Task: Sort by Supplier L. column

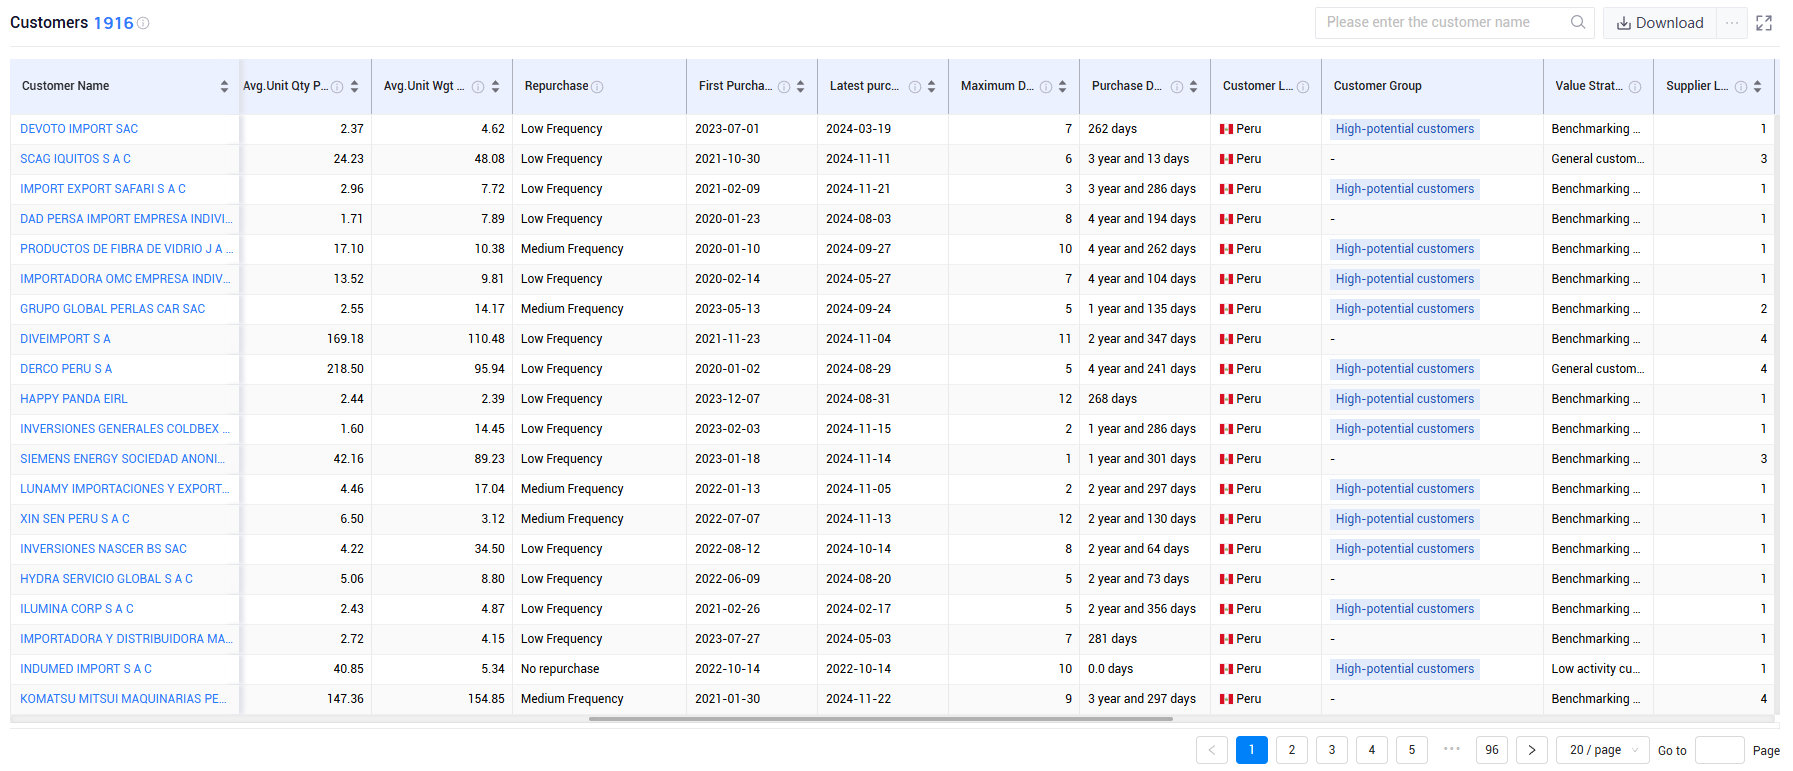Action: (1757, 87)
